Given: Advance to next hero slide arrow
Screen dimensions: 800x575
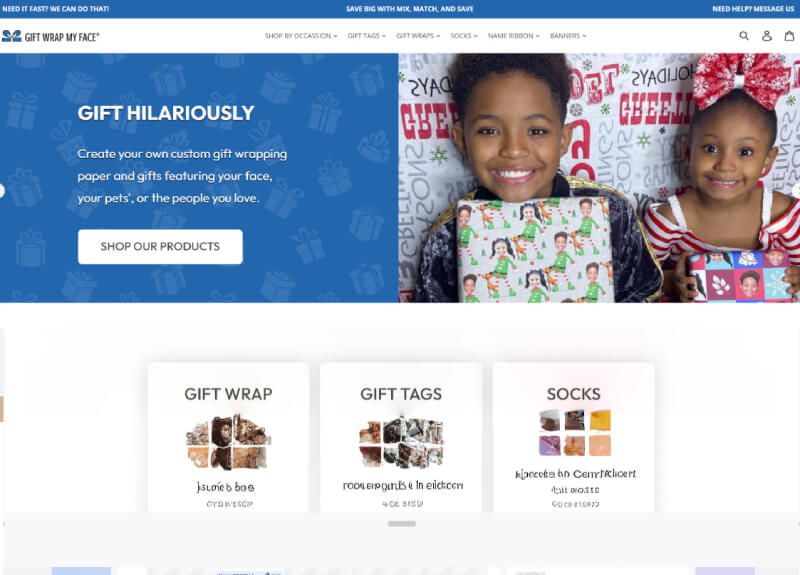Looking at the screenshot, I should 797,191.
